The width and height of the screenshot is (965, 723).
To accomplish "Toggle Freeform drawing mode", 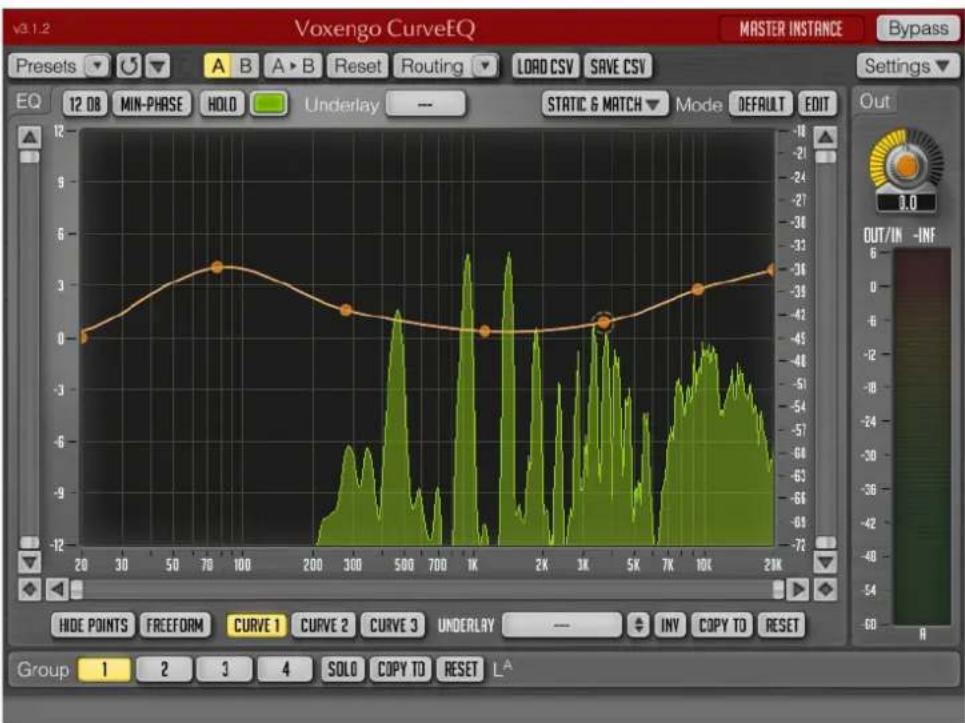I will coord(175,625).
